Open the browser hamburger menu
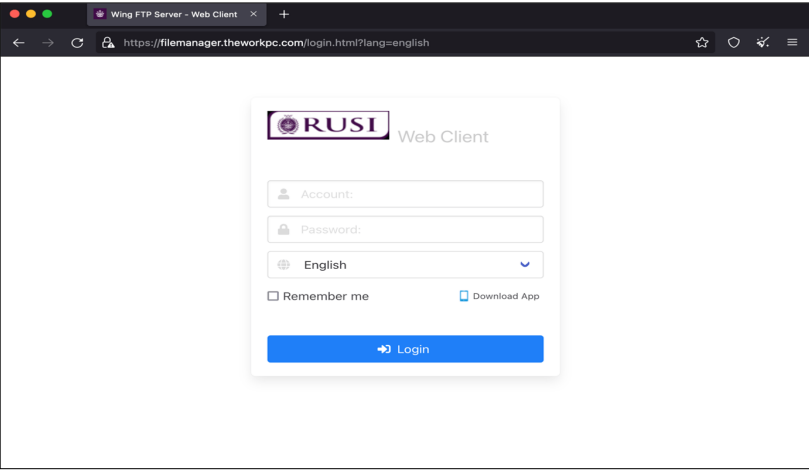The width and height of the screenshot is (809, 470). (x=792, y=43)
